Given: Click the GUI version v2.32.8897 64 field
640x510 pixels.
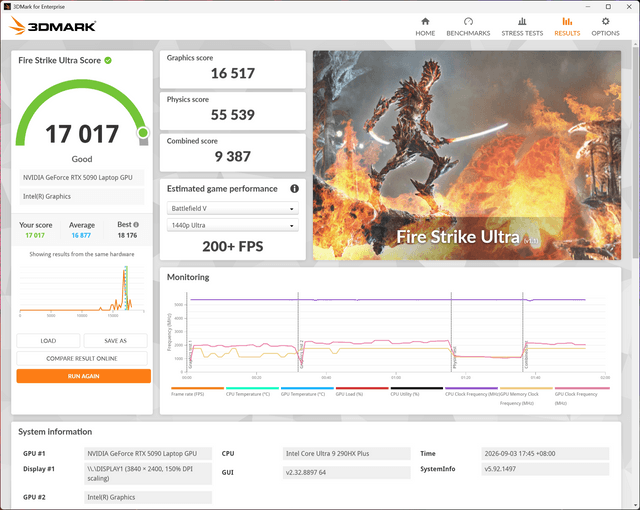Looking at the screenshot, I should (x=347, y=472).
